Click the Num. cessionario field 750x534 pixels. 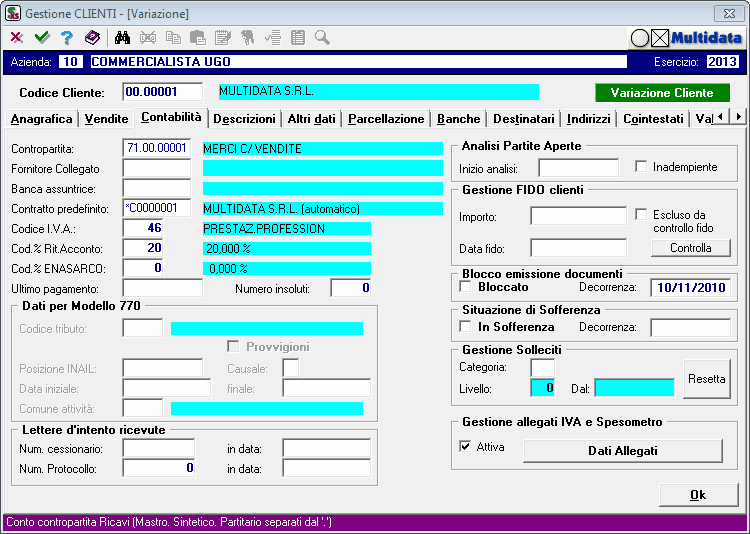(x=159, y=449)
